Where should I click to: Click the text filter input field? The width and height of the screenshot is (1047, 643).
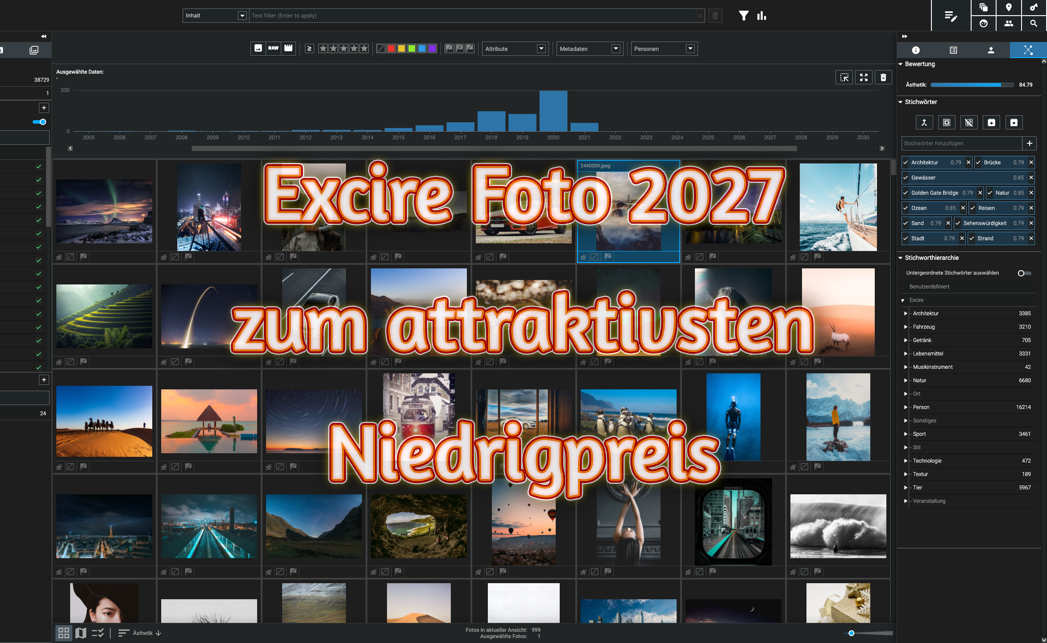[476, 15]
